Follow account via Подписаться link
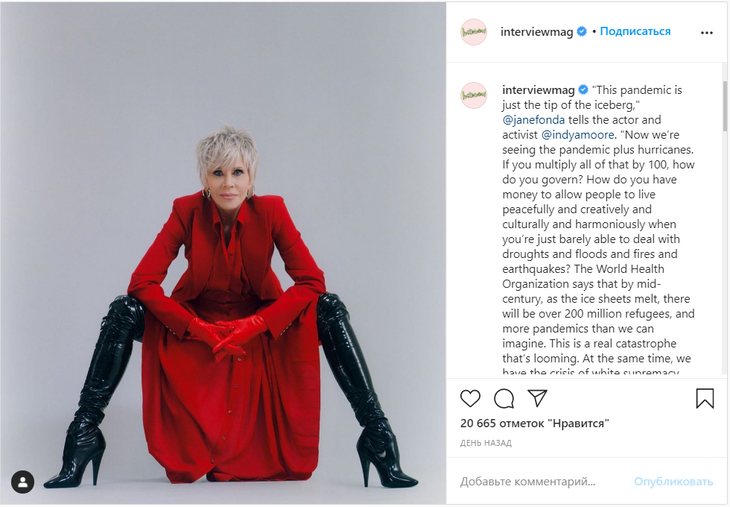Viewport: 730px width, 507px height. click(x=635, y=31)
